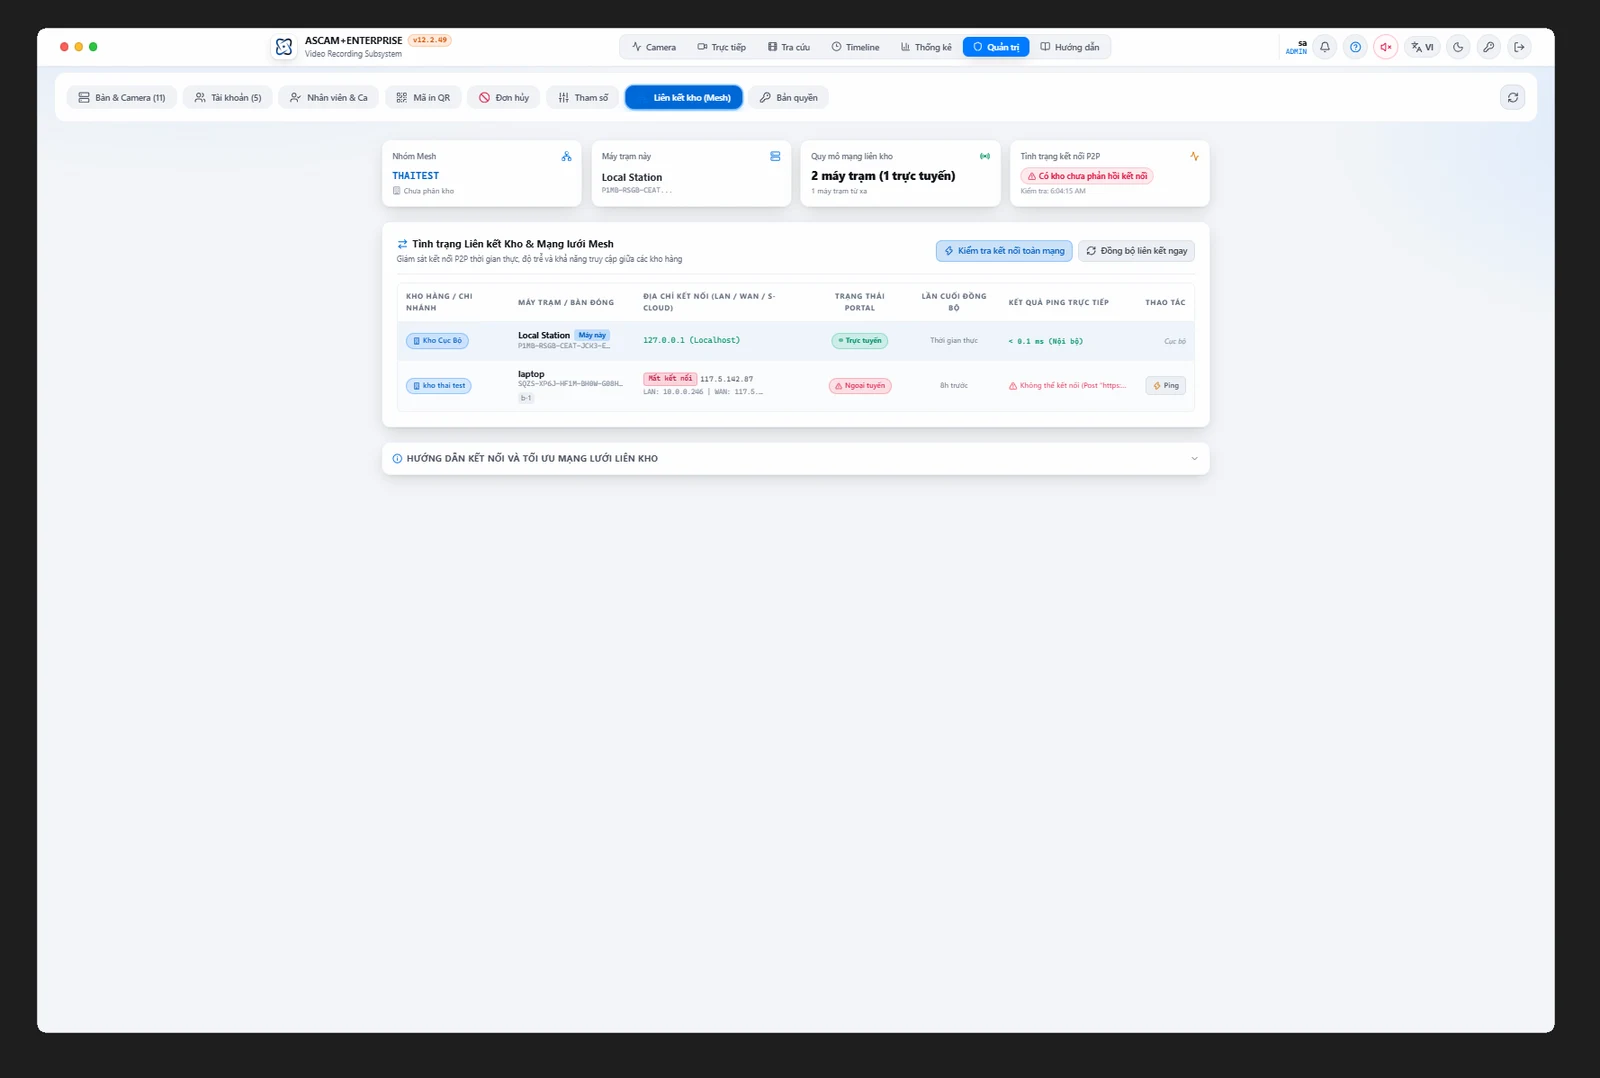
Task: Click the refresh icon at top right
Action: click(1513, 97)
